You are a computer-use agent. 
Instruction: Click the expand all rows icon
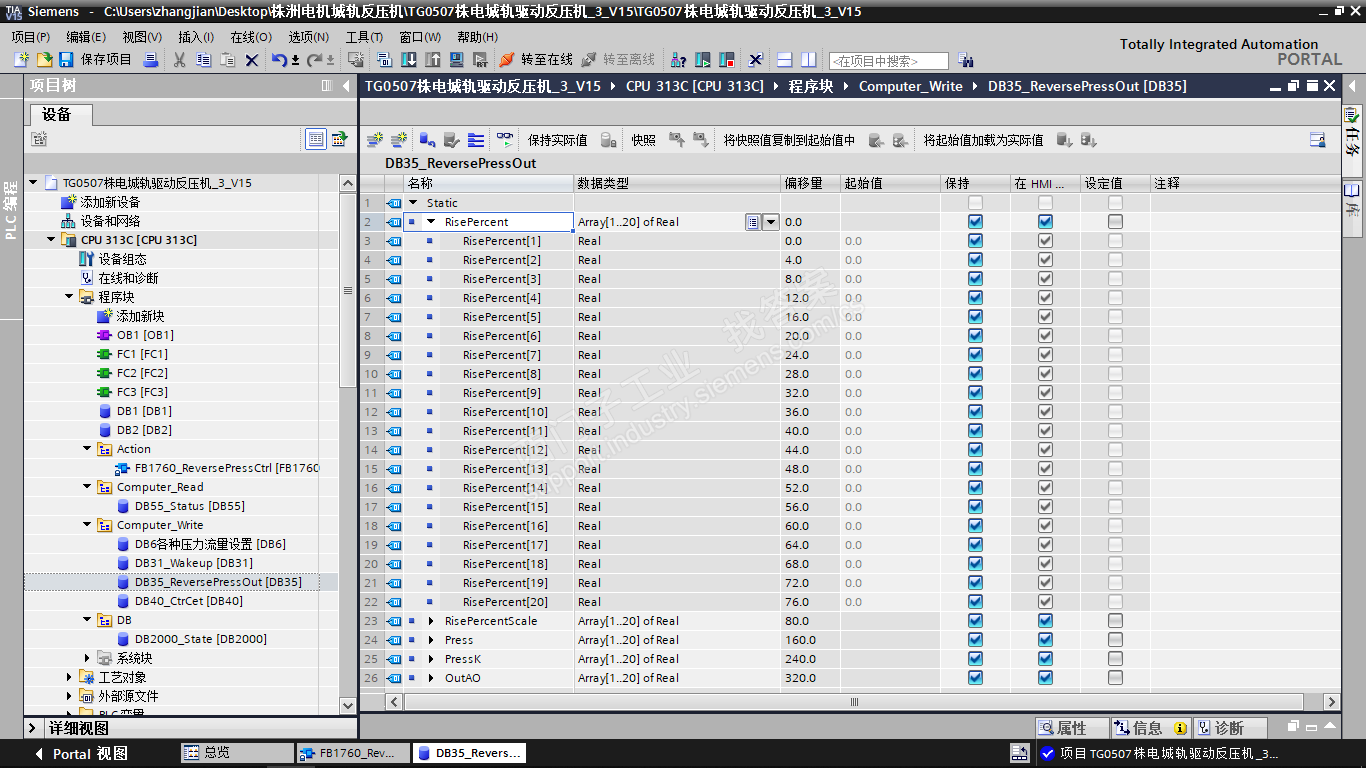click(476, 140)
